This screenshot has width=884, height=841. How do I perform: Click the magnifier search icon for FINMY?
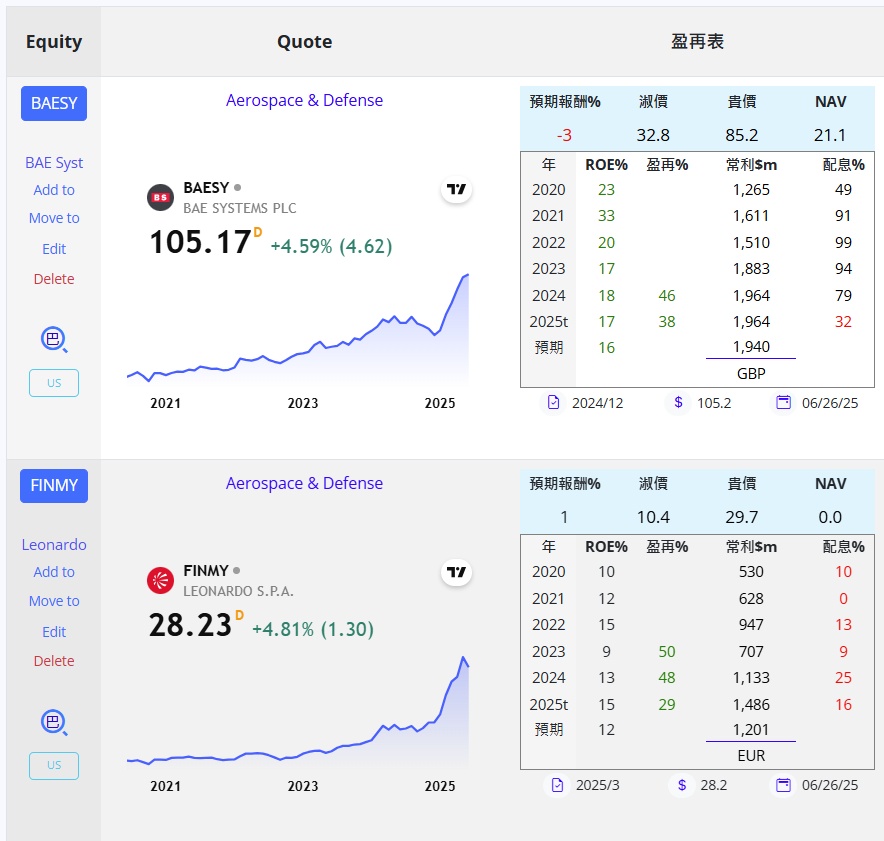(54, 722)
